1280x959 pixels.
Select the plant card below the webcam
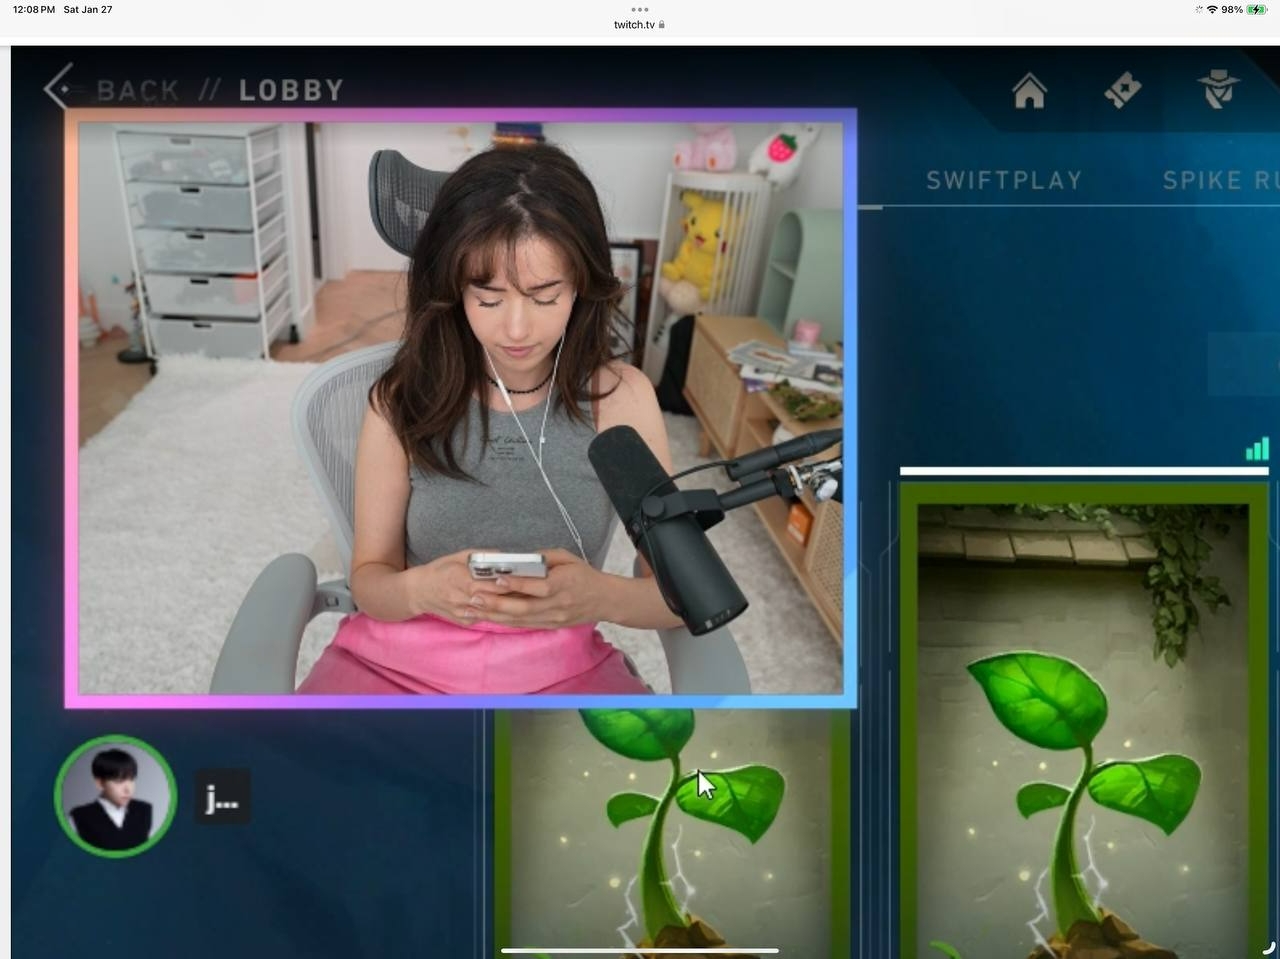coord(672,832)
